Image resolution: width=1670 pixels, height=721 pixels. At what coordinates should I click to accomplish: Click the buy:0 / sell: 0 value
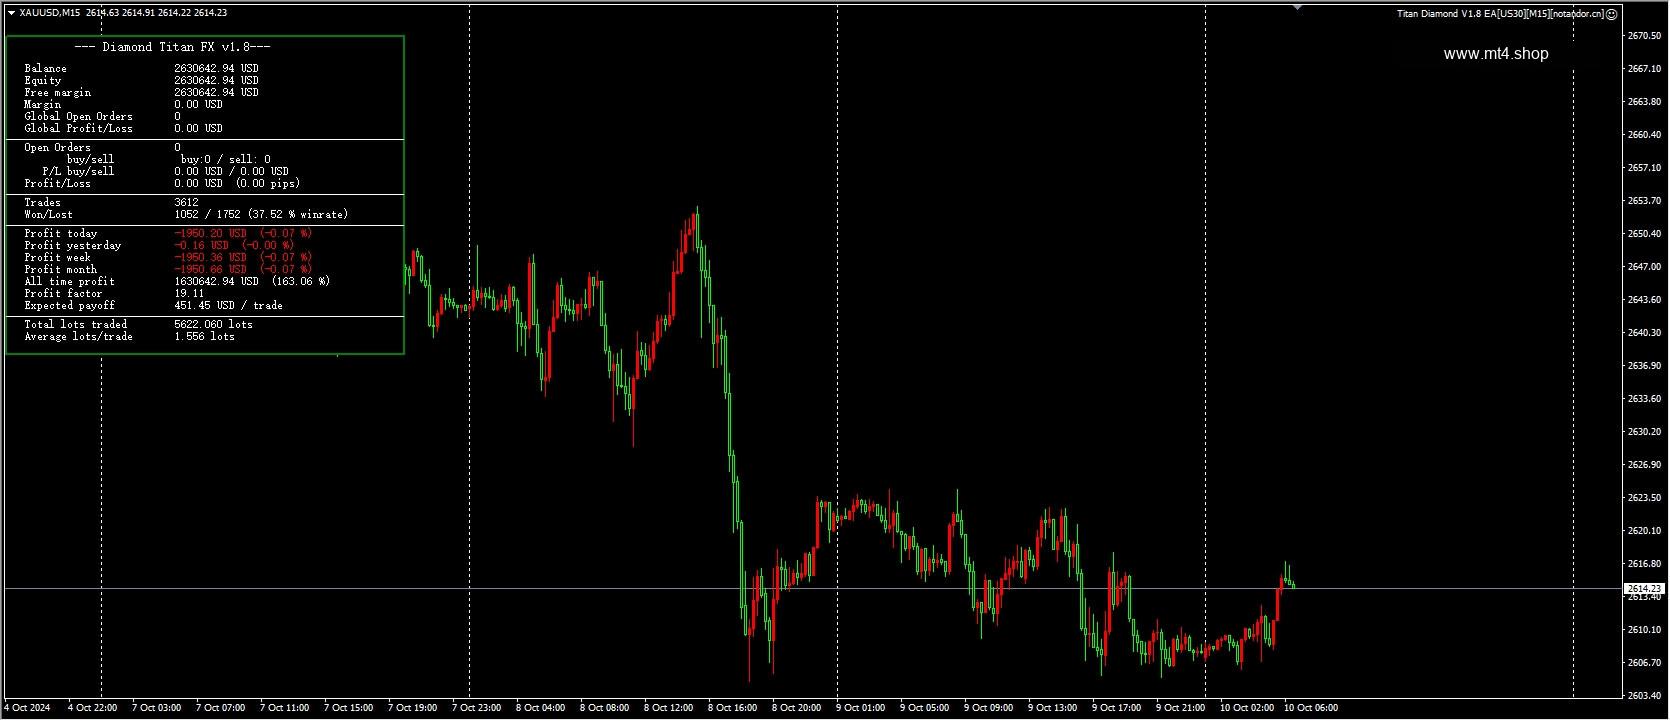point(225,160)
